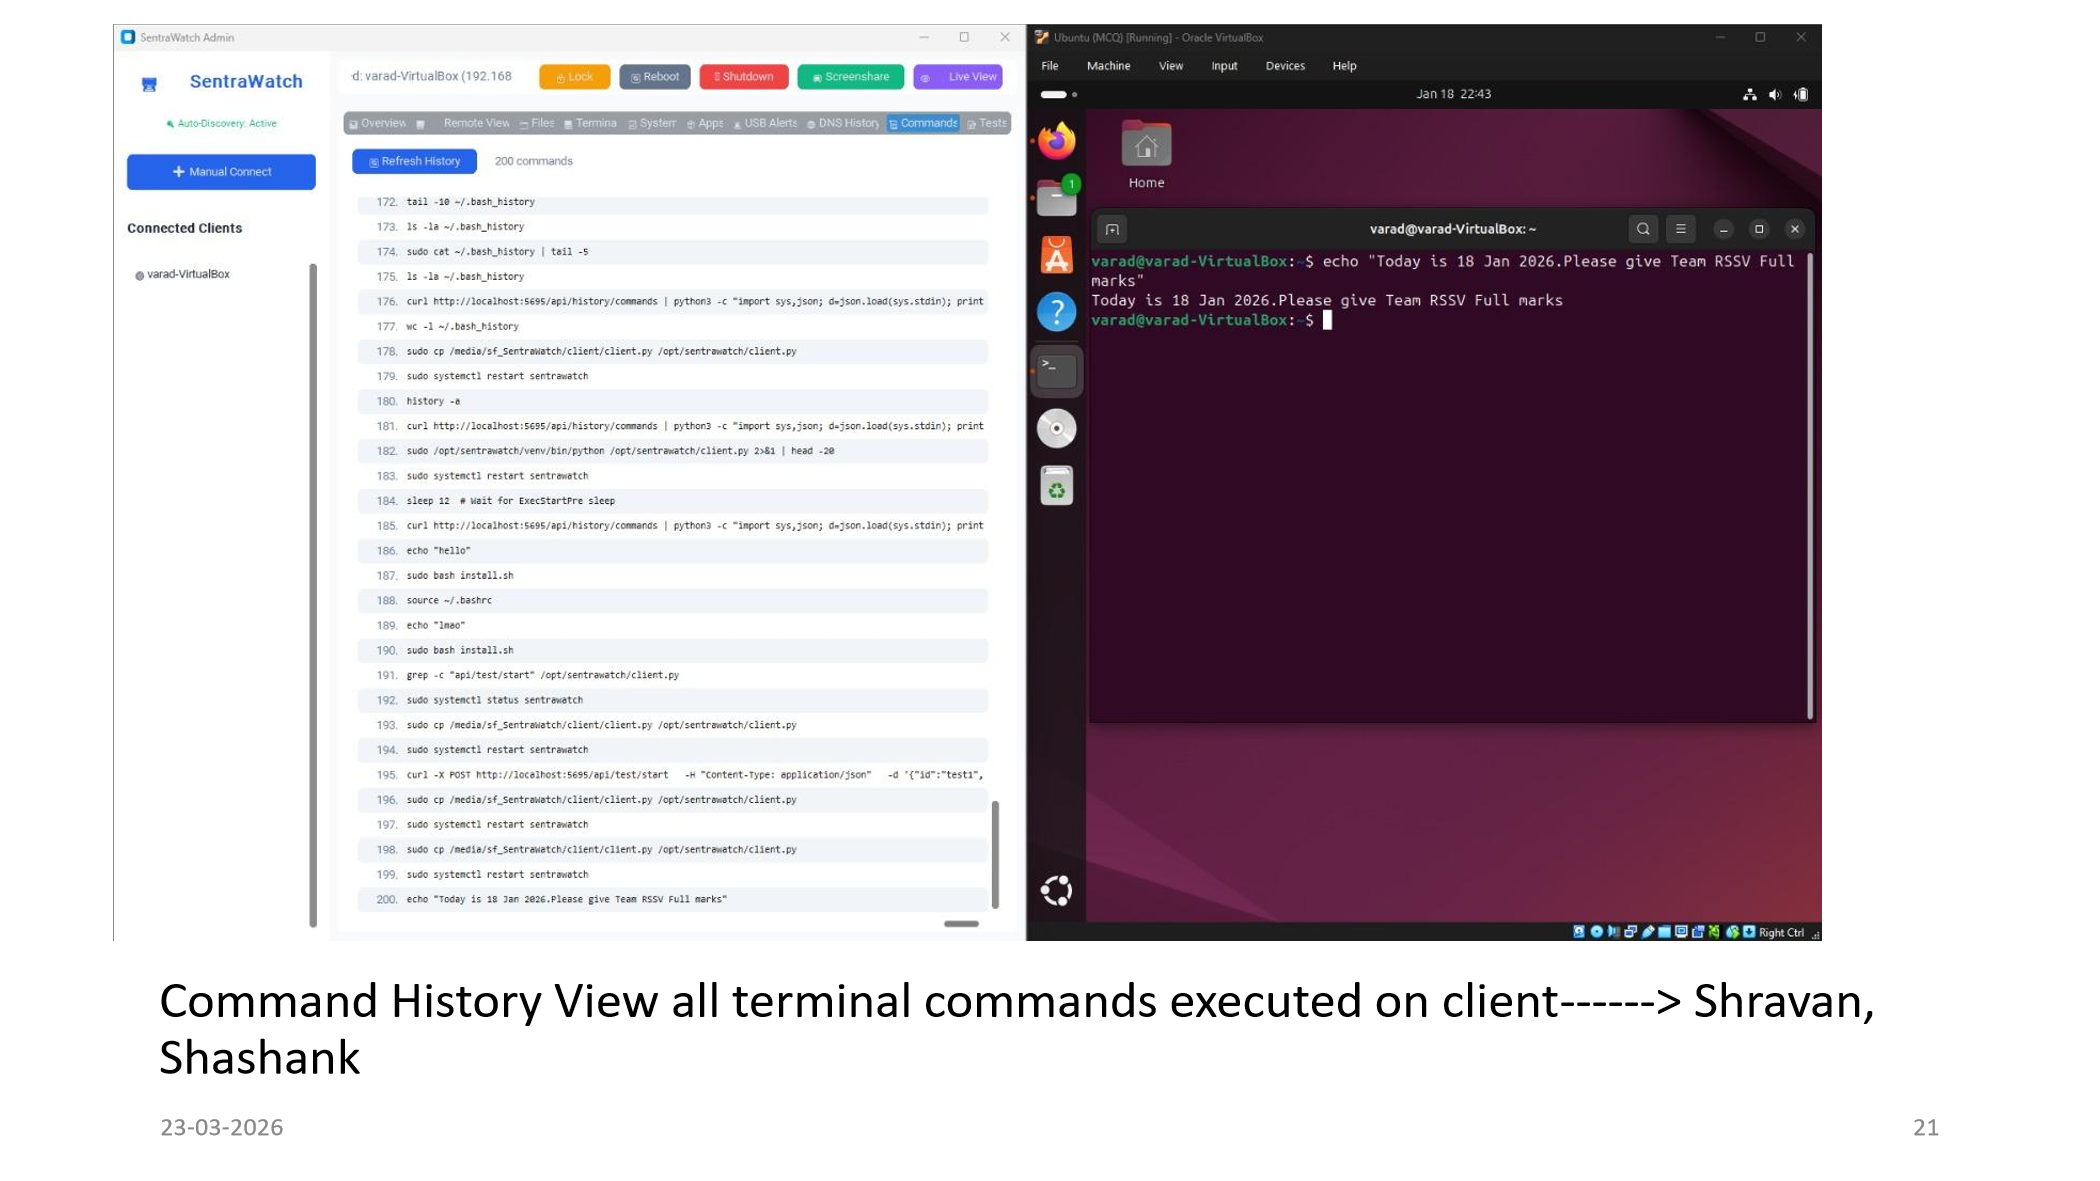2100x1181 pixels.
Task: Open the Machine menu in VirtualBox
Action: (1108, 65)
